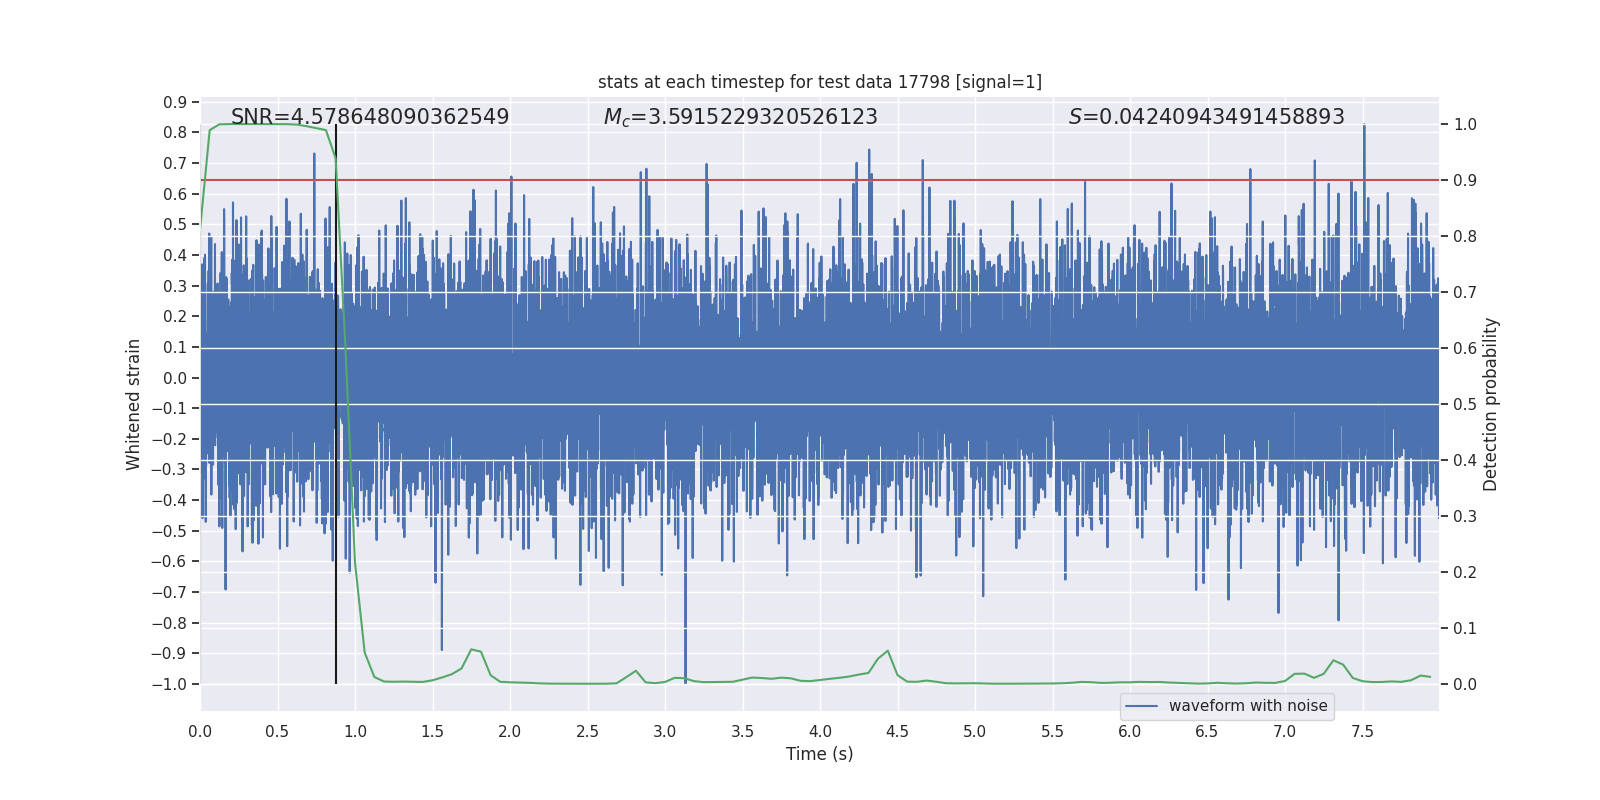Select the 0.1 tick on the Detection probability axis
The image size is (1600, 800).
[1465, 629]
